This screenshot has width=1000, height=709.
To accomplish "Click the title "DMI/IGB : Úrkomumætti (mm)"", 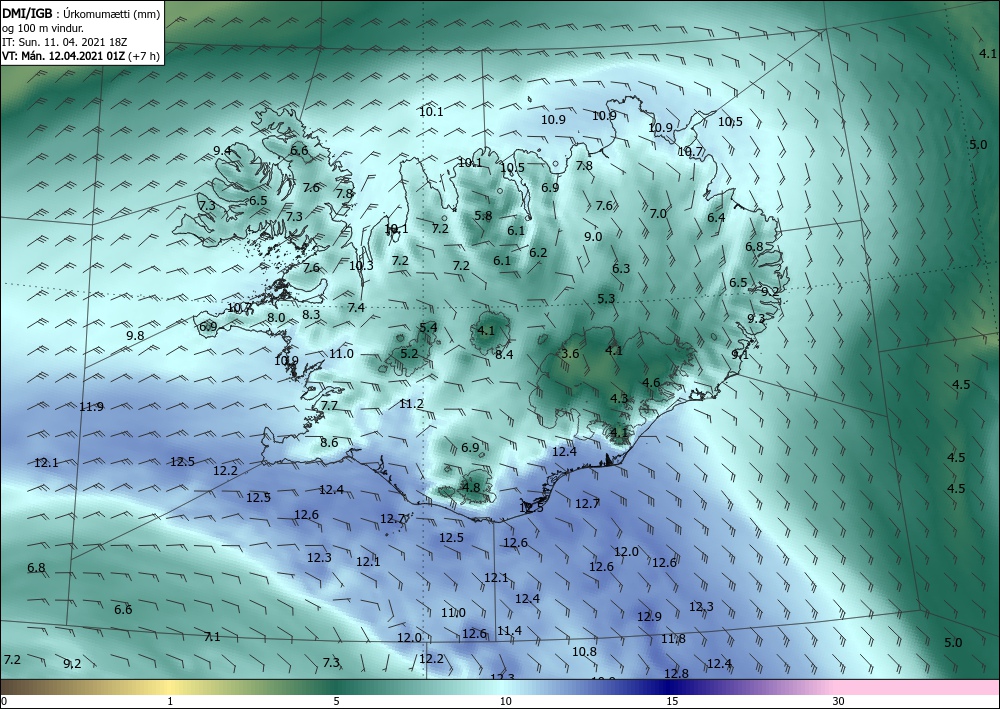I will (x=81, y=14).
